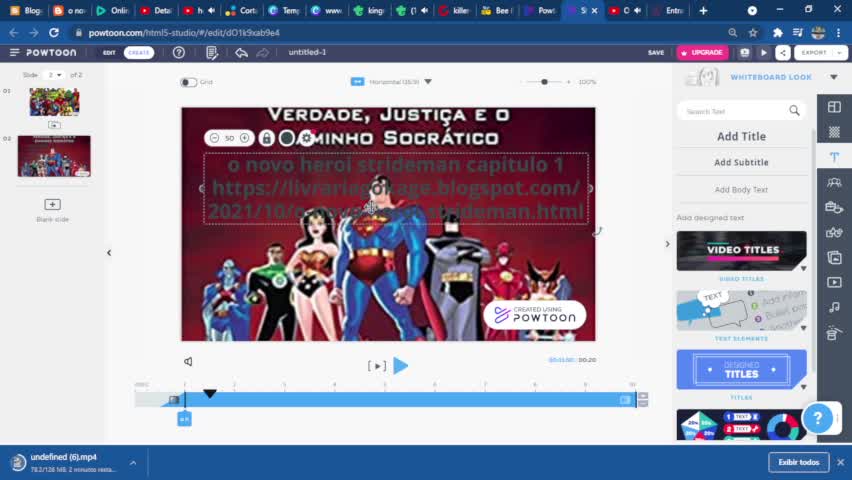The height and width of the screenshot is (480, 852).
Task: Open the Sound music-note panel
Action: coord(834,307)
